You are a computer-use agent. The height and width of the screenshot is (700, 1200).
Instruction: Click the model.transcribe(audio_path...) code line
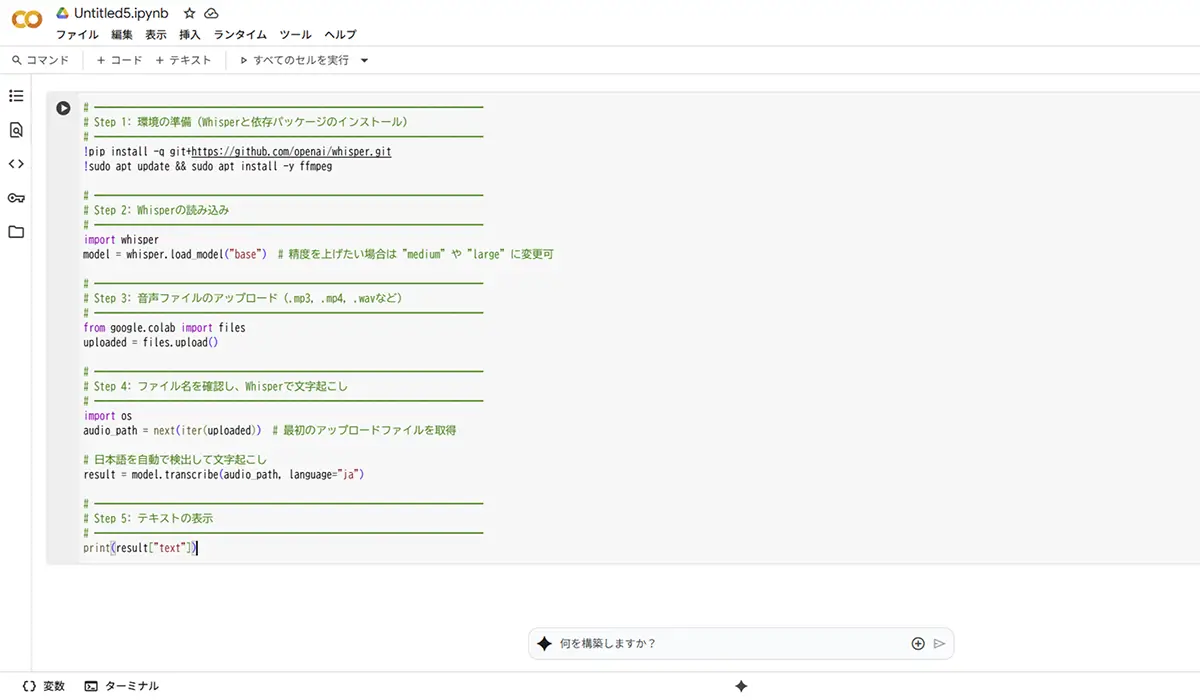[x=223, y=474]
